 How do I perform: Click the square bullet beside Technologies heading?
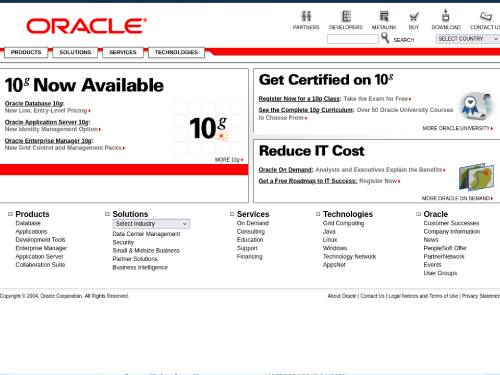click(318, 214)
